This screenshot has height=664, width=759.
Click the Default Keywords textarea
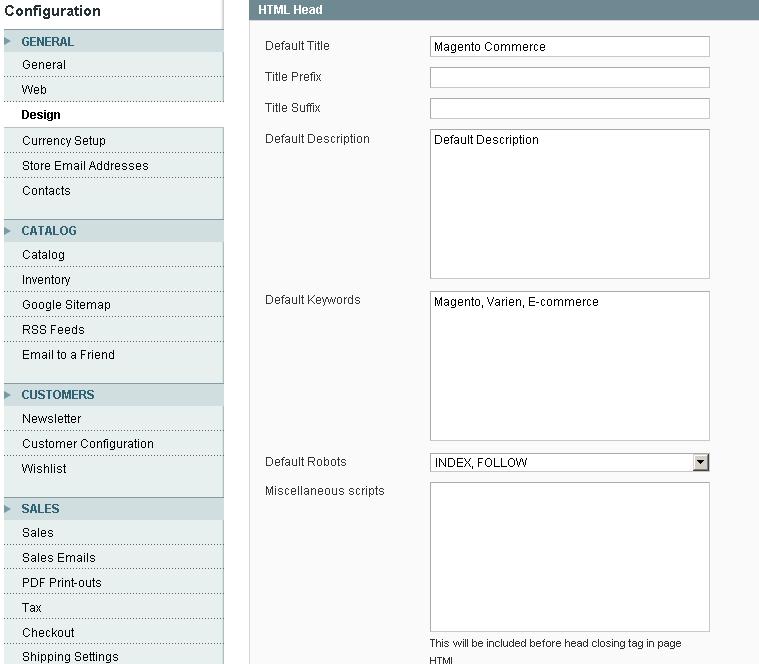(x=570, y=366)
